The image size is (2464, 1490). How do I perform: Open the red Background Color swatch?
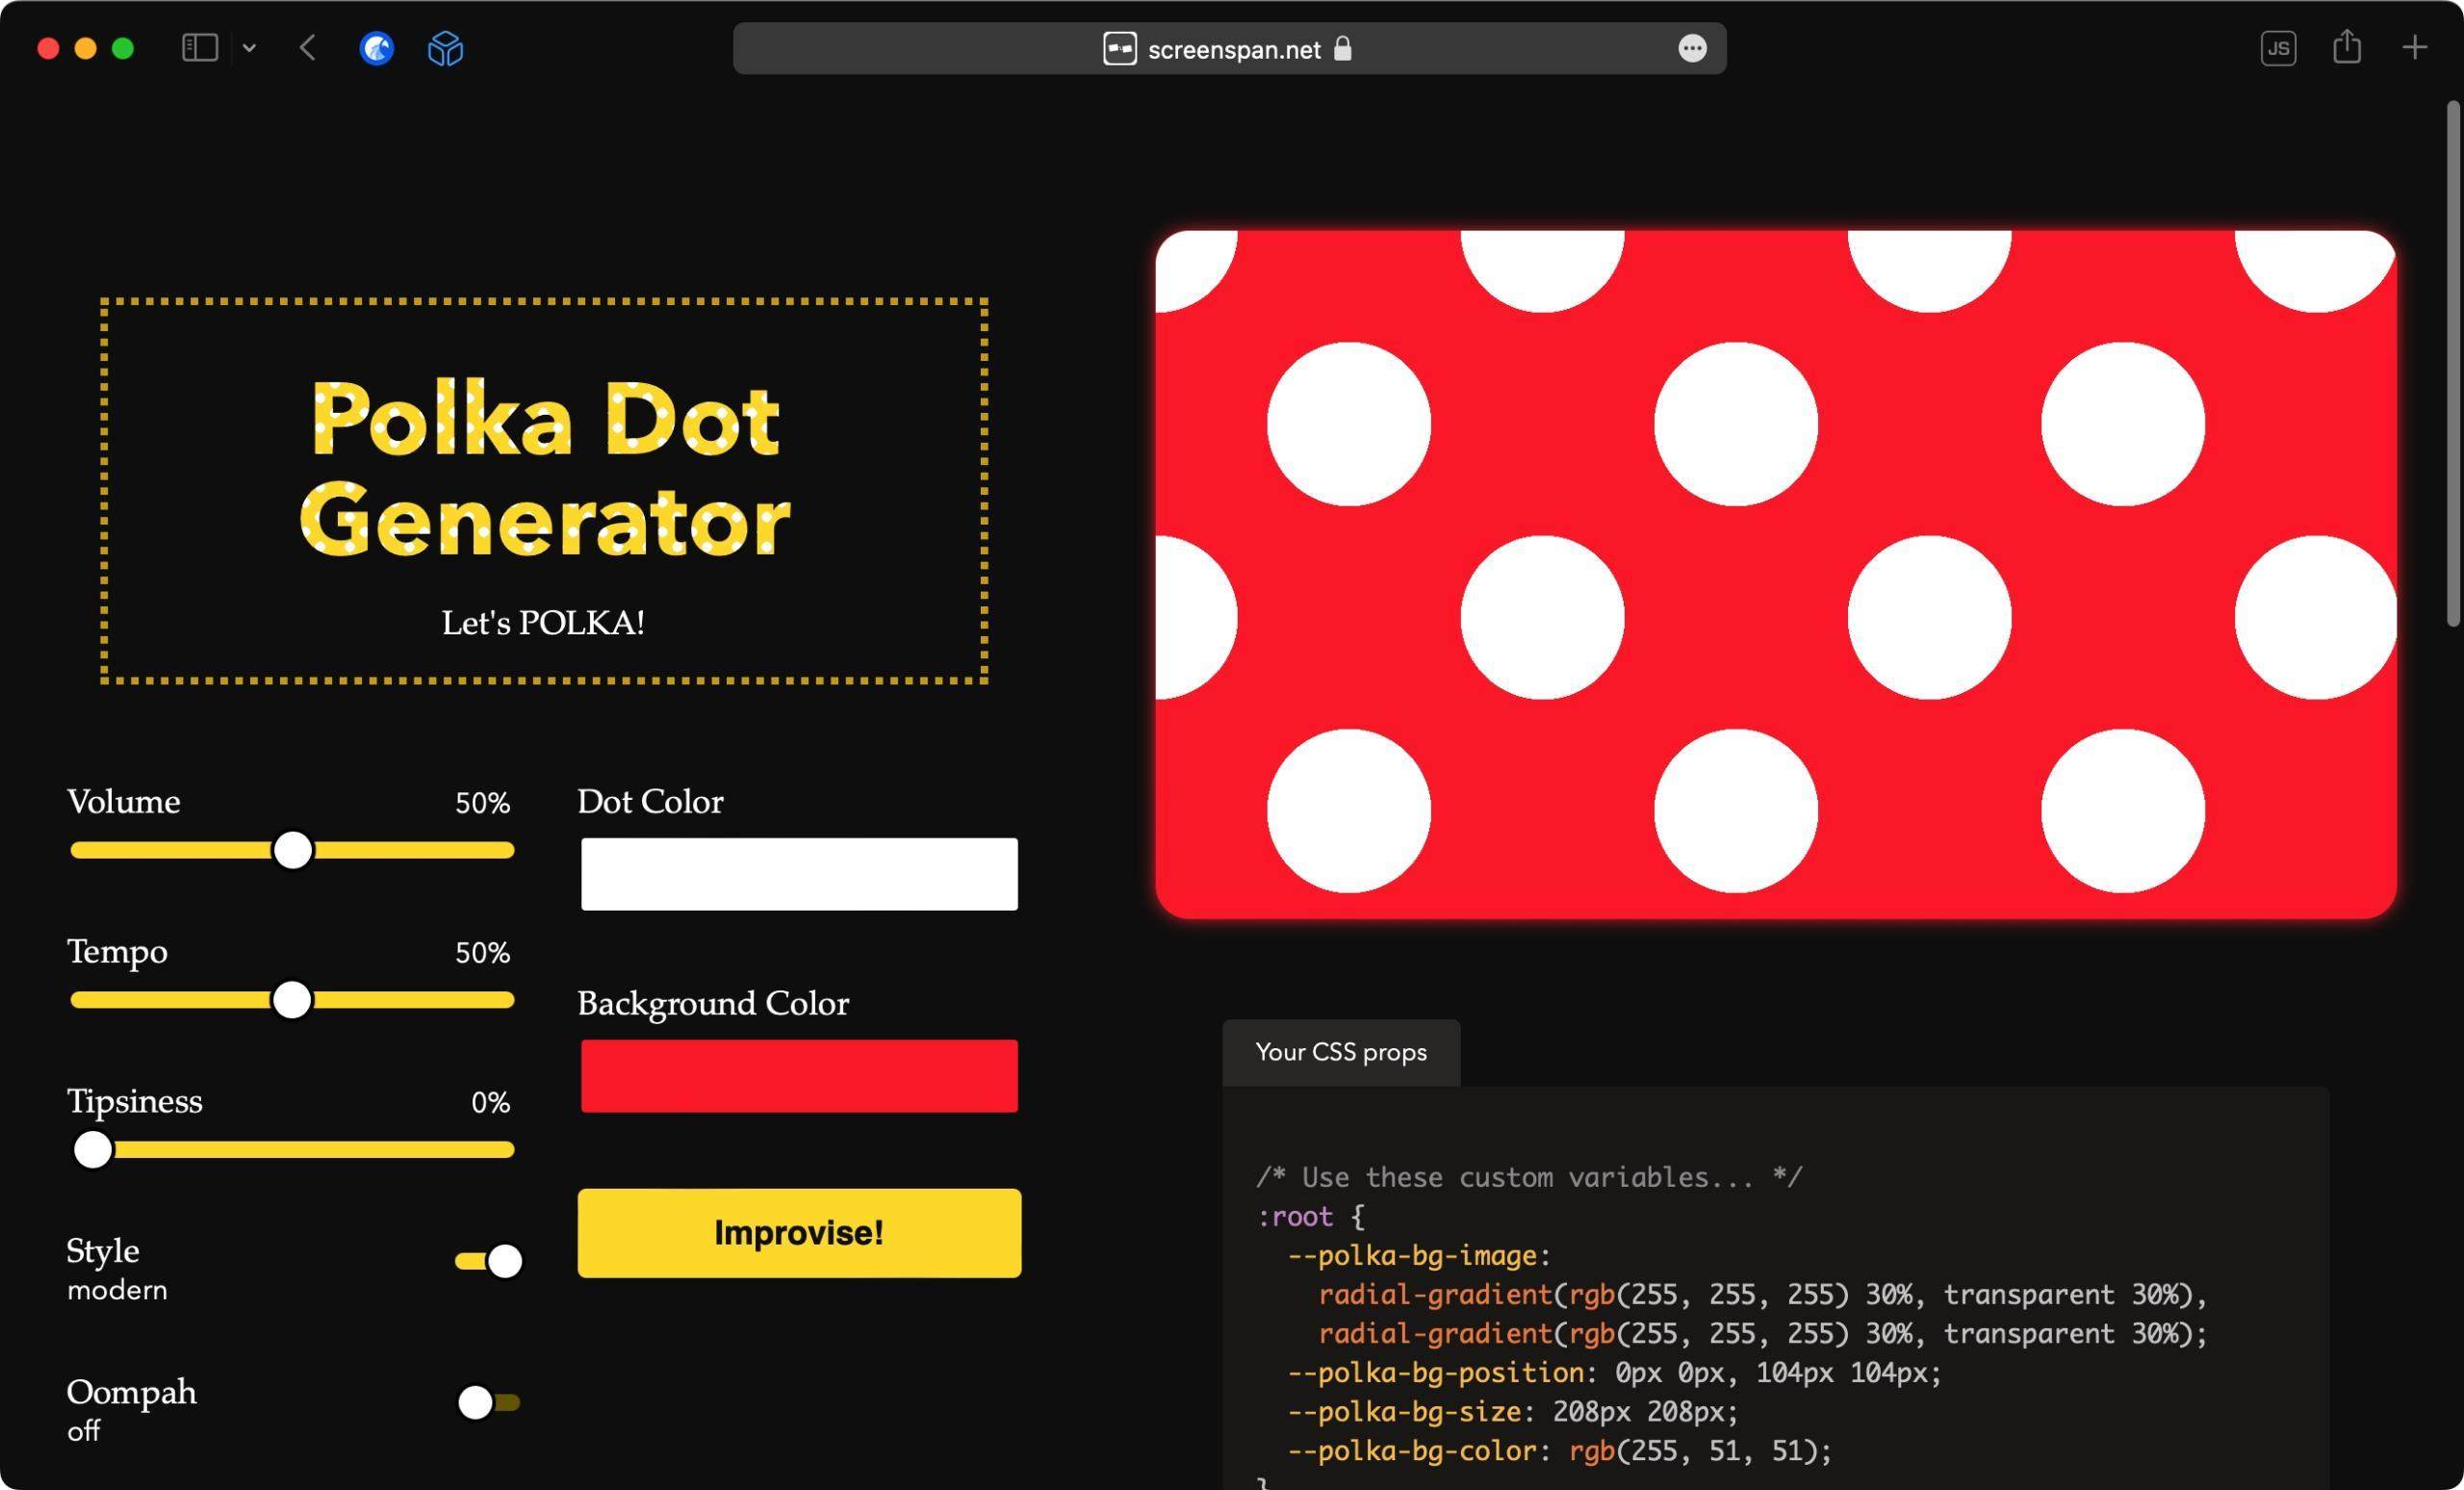tap(799, 1076)
